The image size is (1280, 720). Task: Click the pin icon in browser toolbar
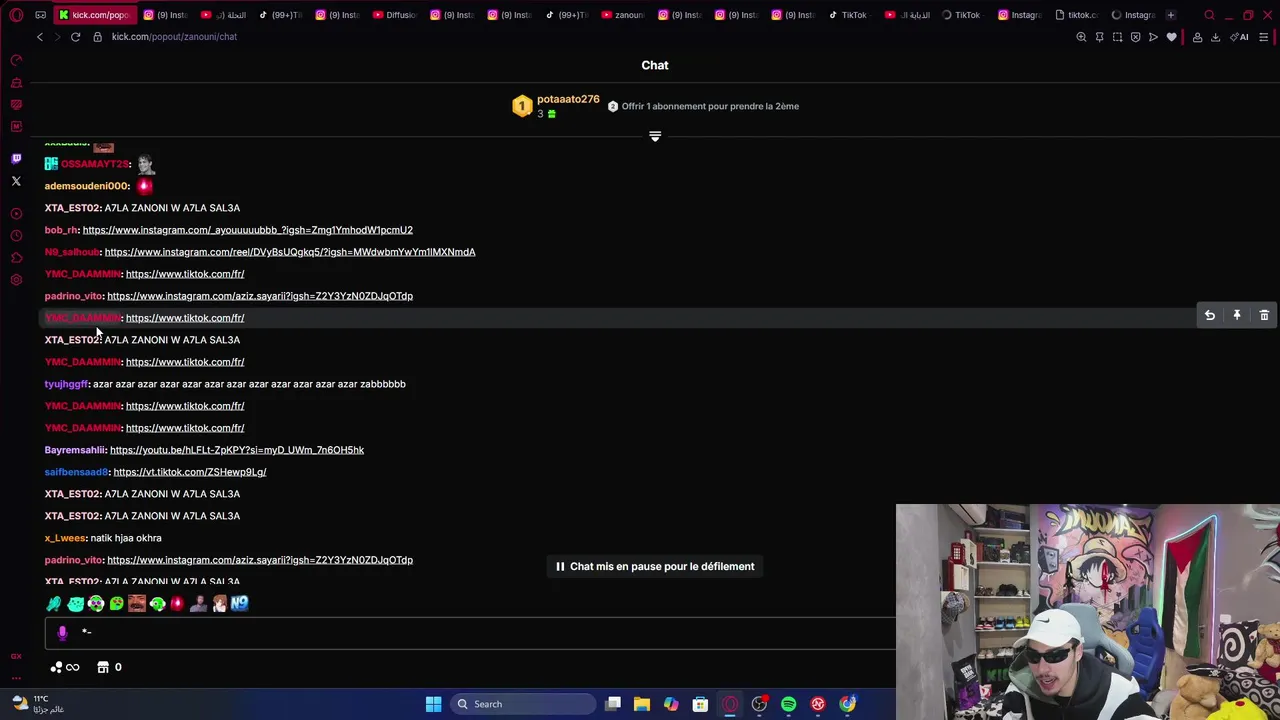[x=1099, y=37]
